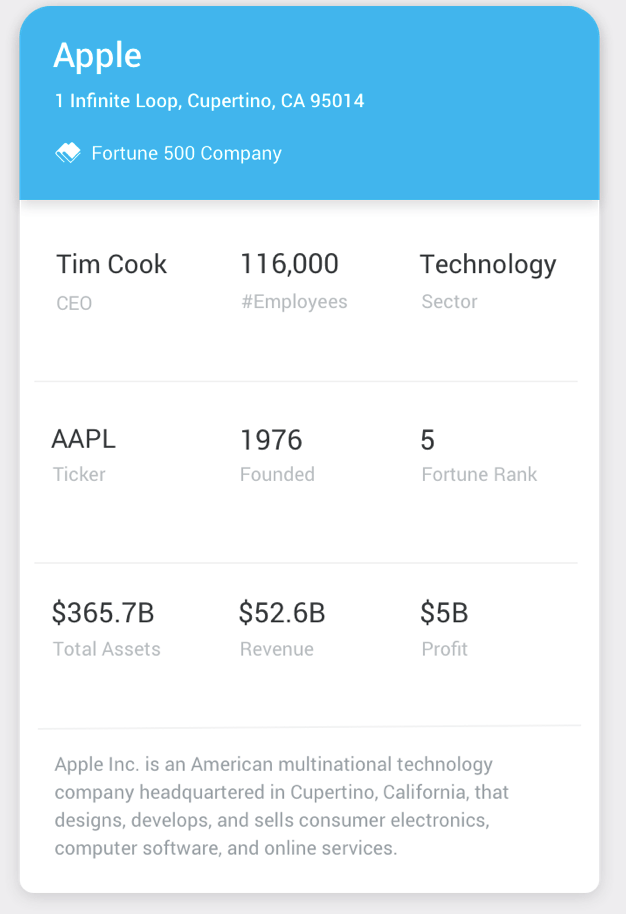The width and height of the screenshot is (626, 914).
Task: Click the 1976 founded year
Action: point(271,440)
